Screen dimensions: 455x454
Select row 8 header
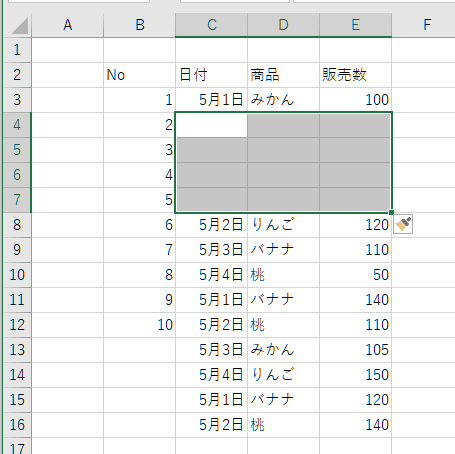click(x=17, y=225)
